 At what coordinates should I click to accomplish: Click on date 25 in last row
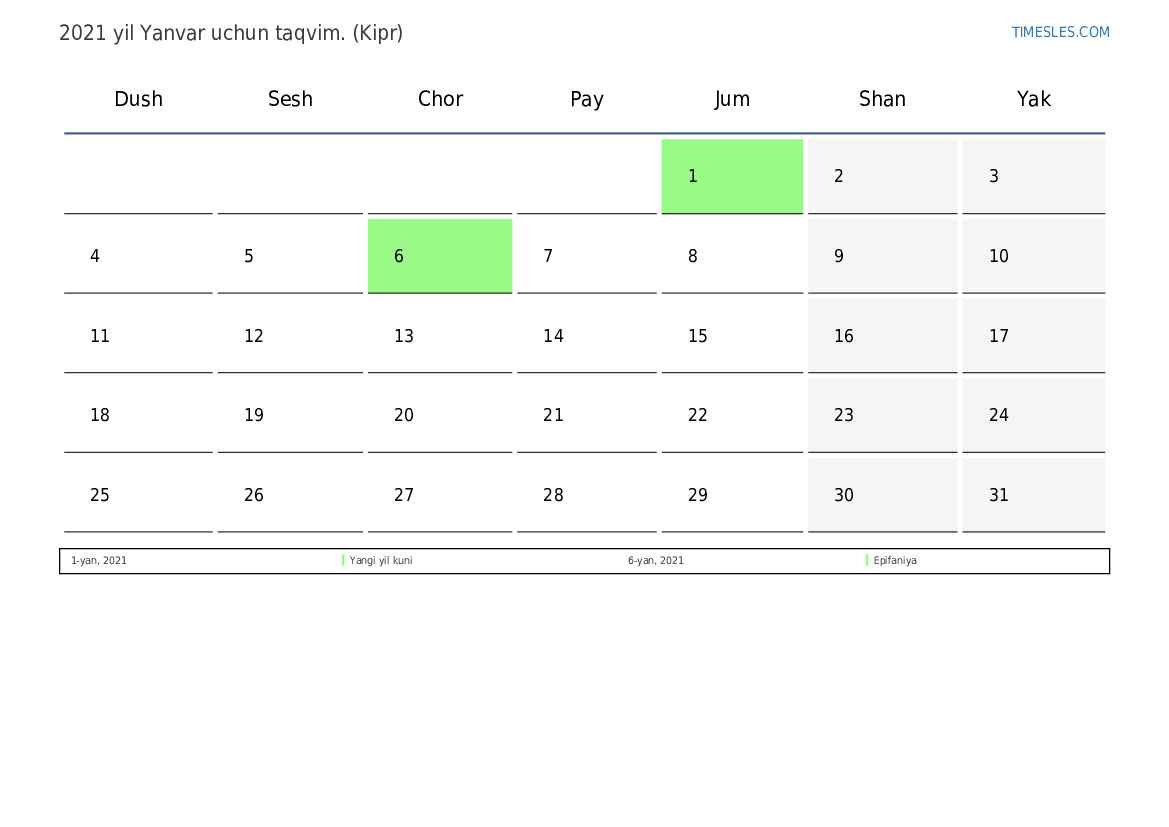(x=138, y=495)
